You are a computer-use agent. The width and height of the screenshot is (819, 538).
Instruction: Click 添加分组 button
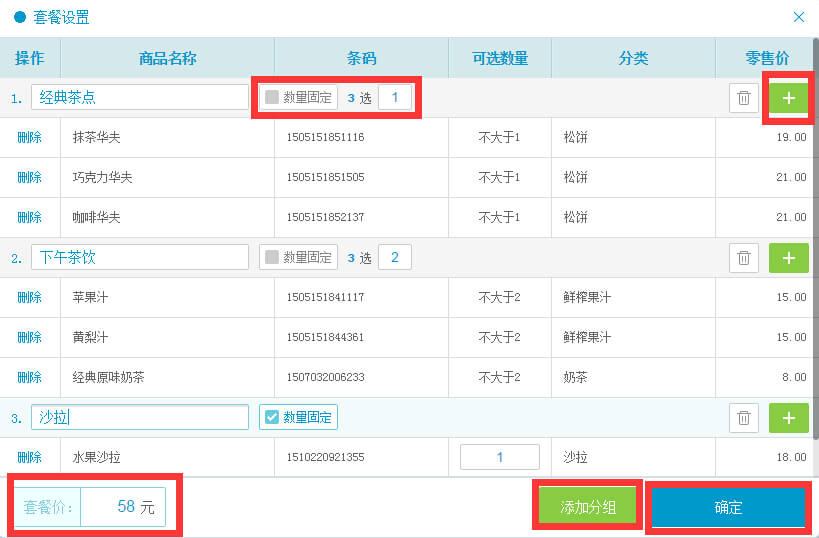point(587,507)
